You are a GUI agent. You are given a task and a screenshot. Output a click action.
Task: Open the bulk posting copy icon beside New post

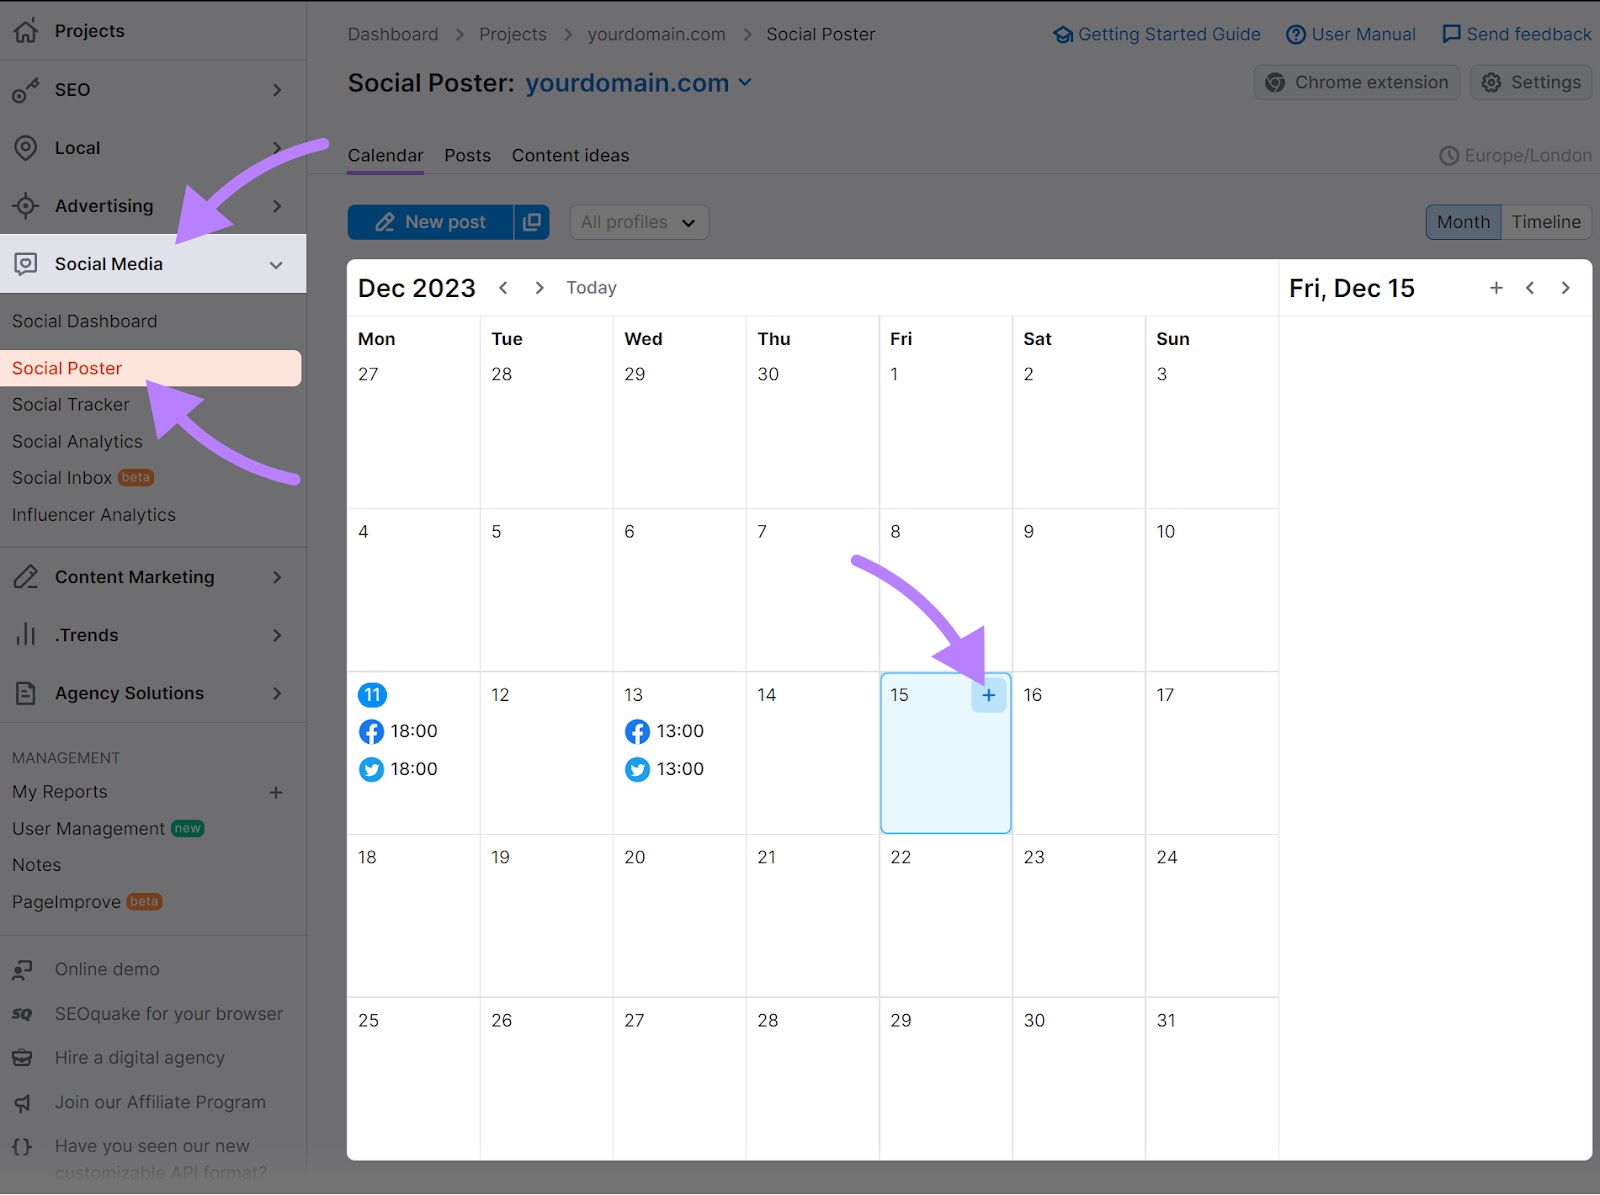[531, 222]
